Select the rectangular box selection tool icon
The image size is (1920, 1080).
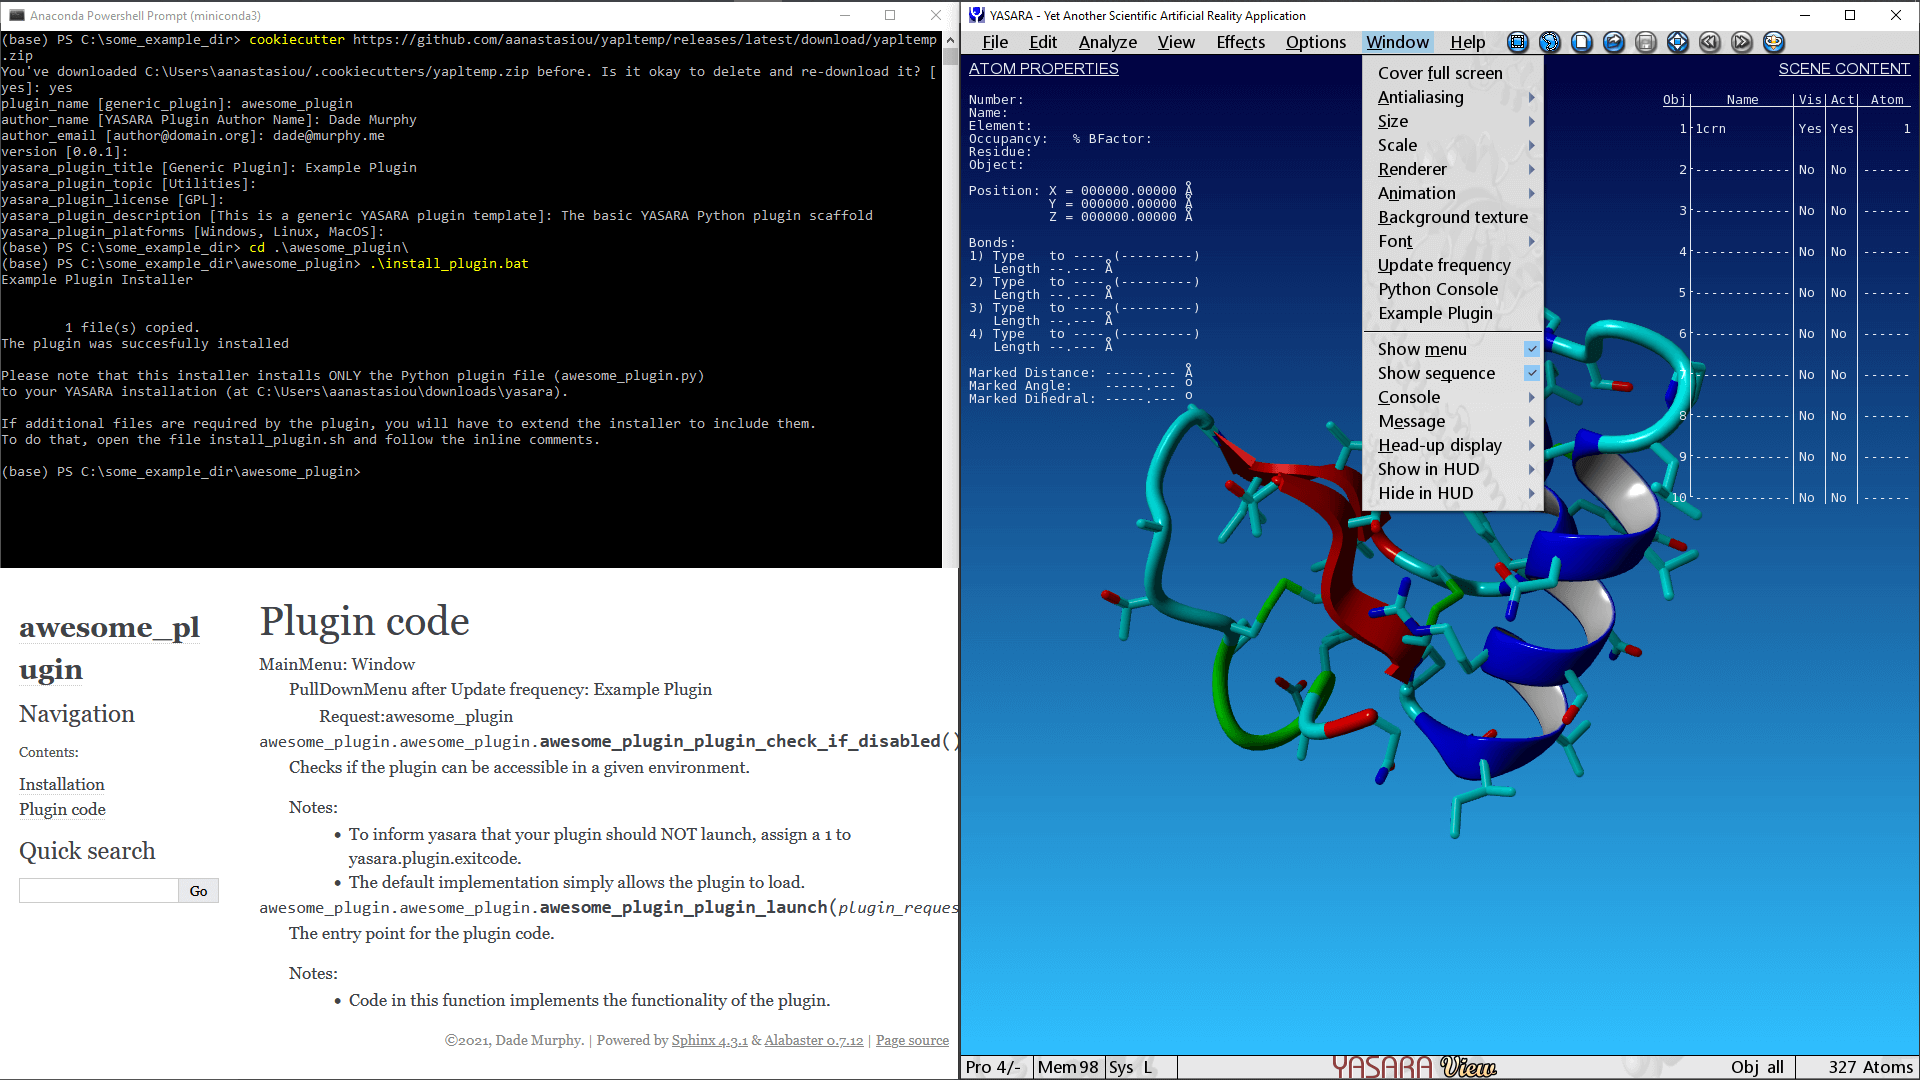click(1518, 42)
